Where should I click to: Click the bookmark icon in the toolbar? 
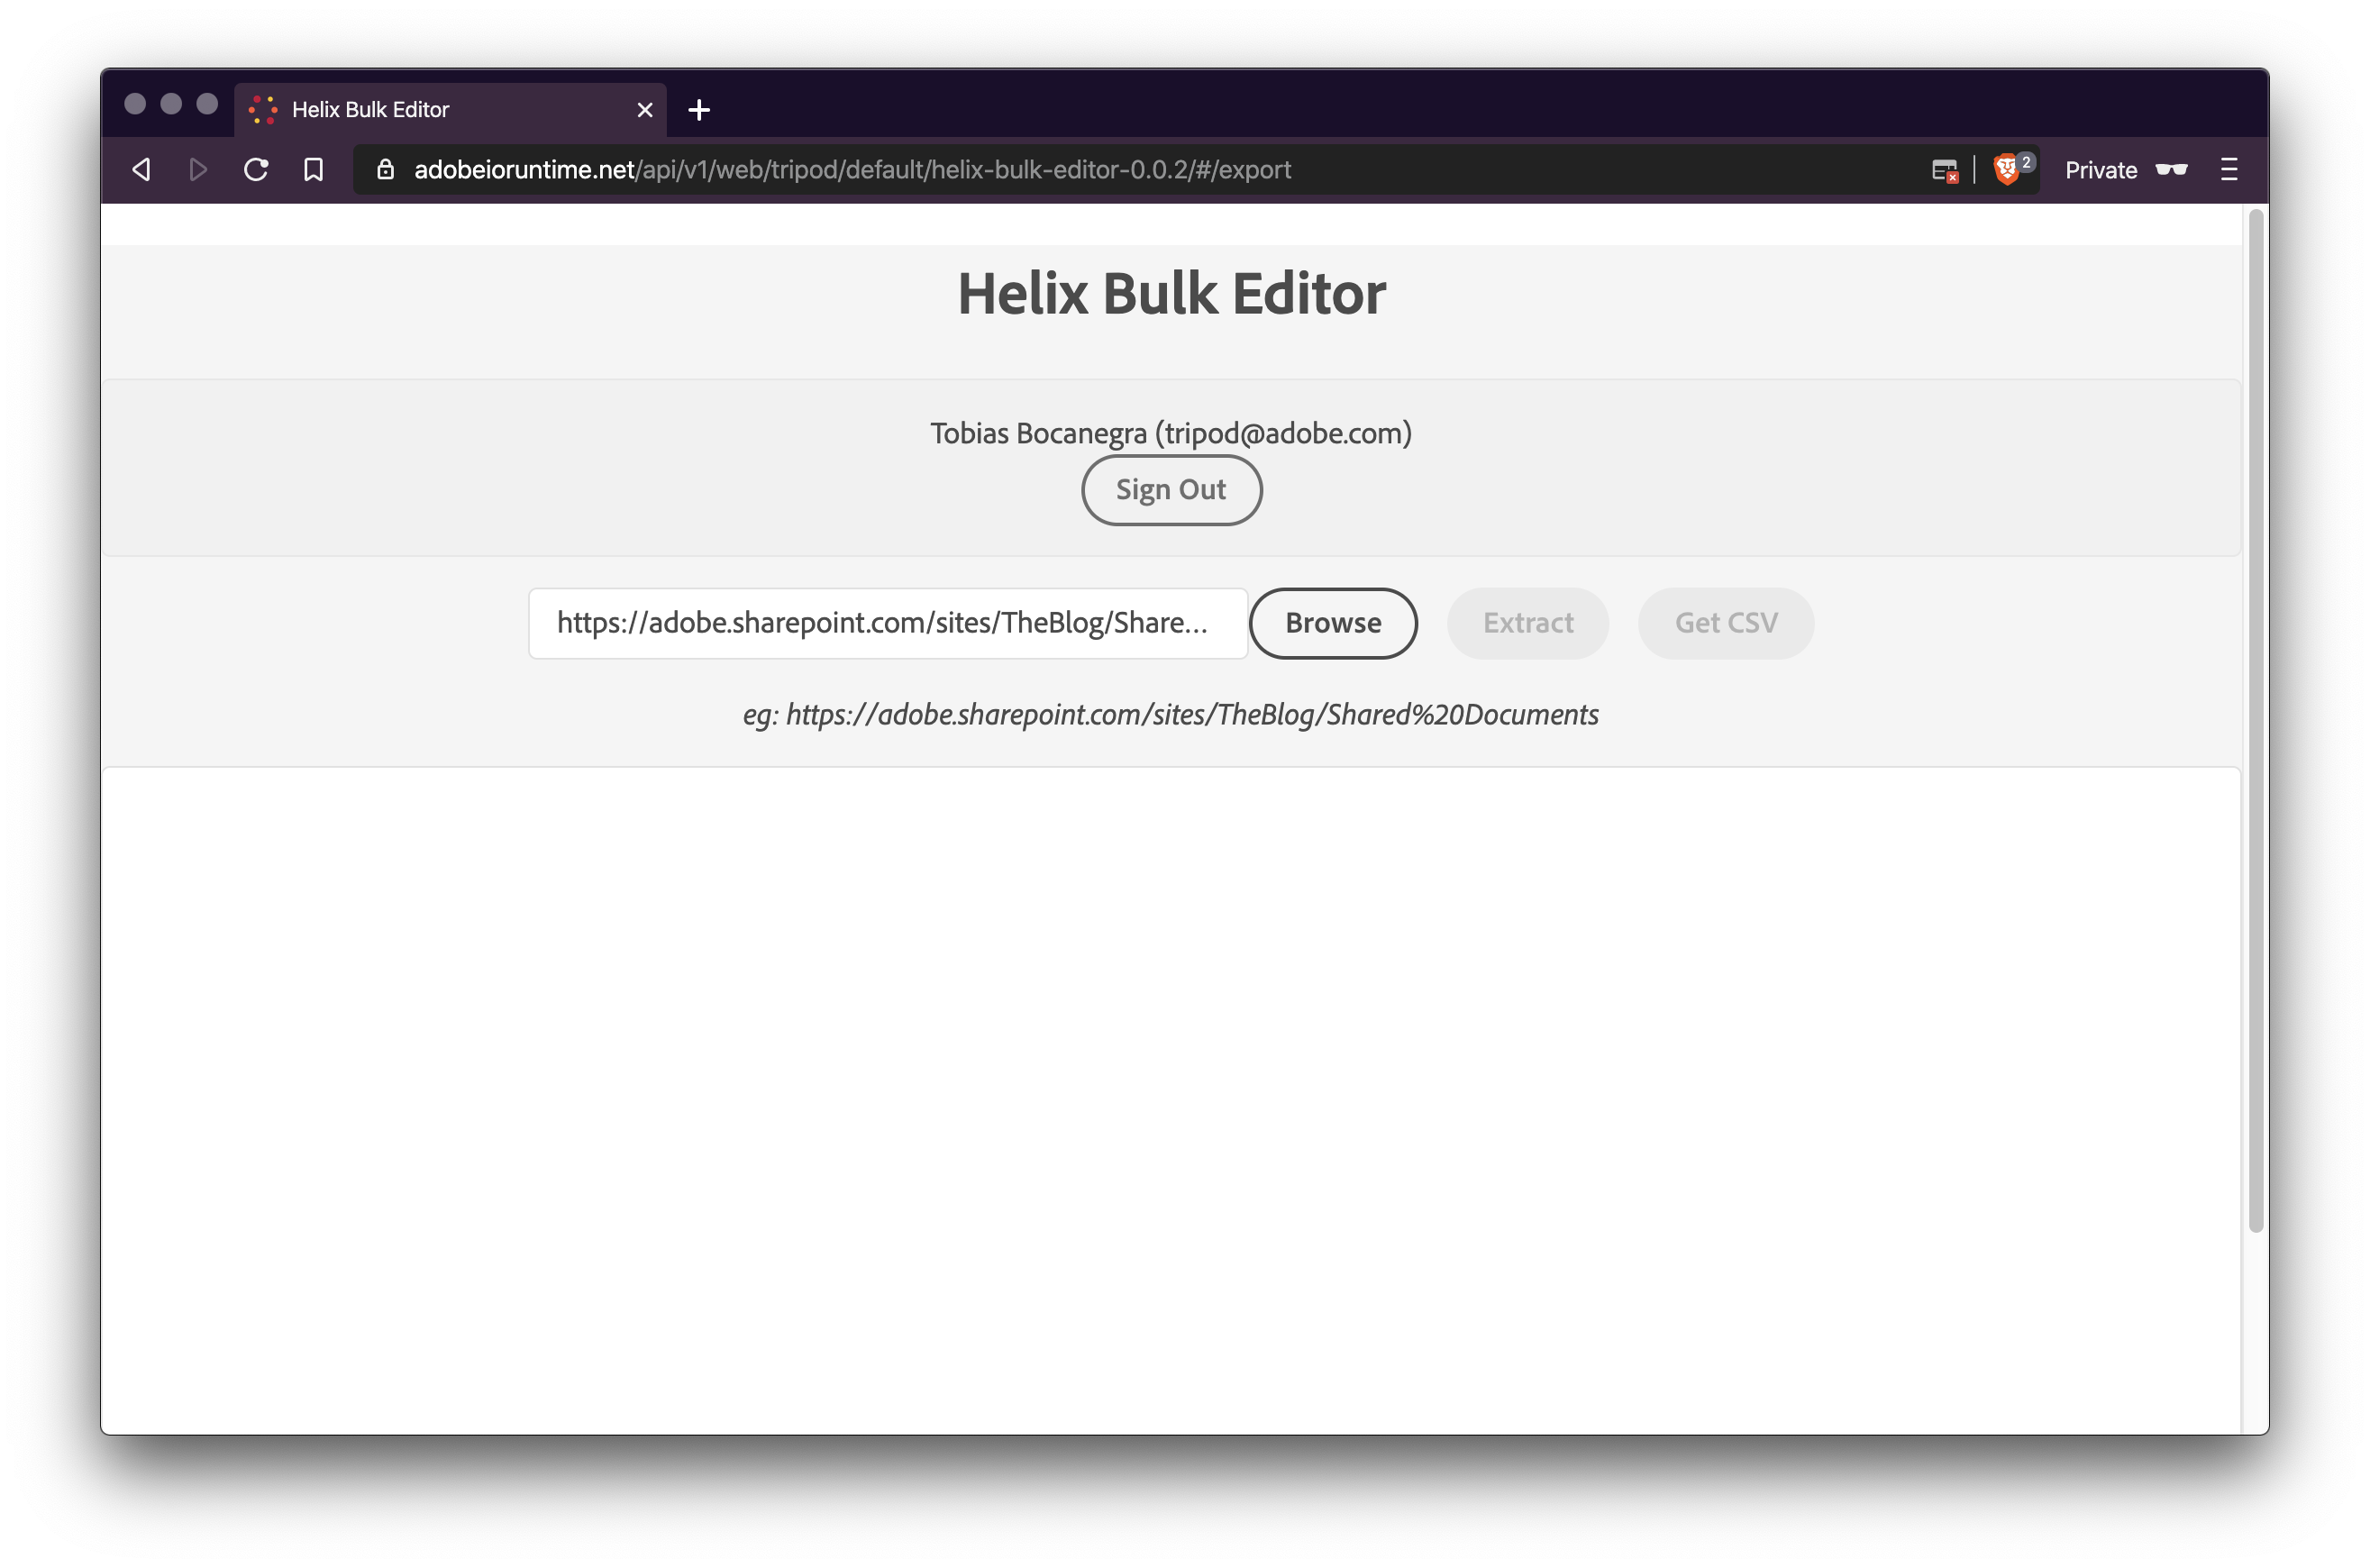[313, 169]
